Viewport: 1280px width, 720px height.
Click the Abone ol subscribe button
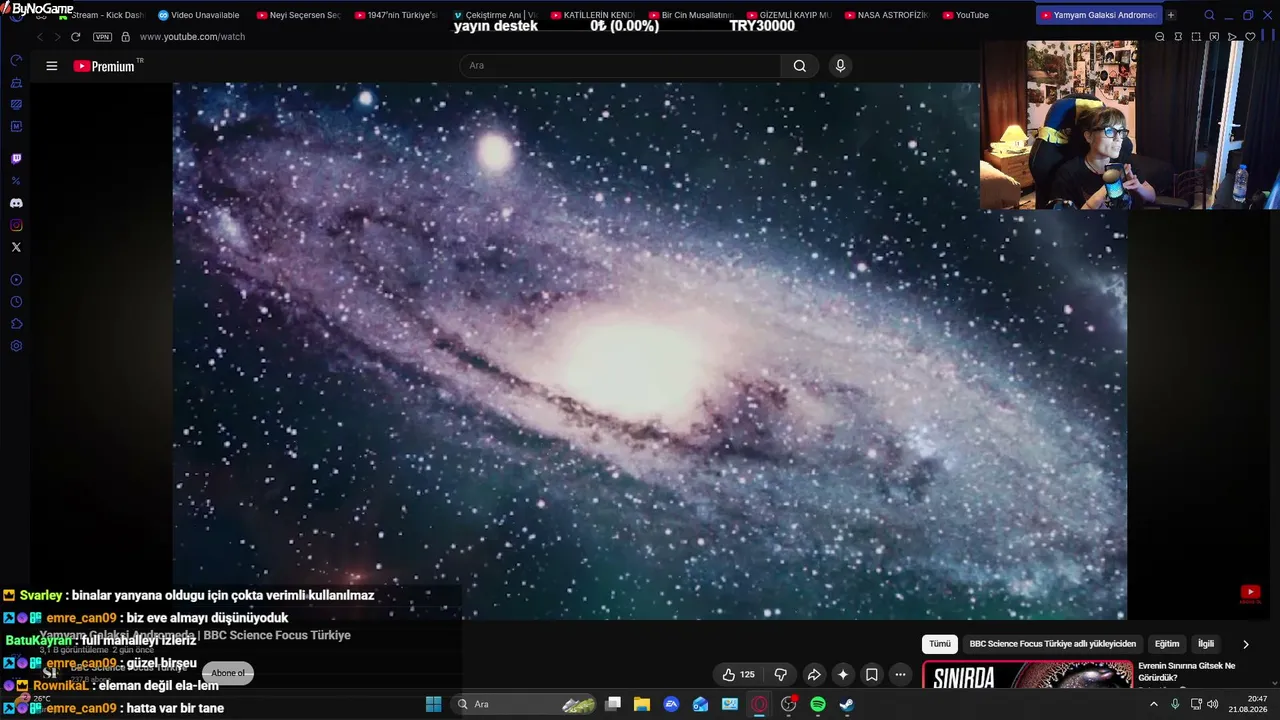(x=228, y=673)
